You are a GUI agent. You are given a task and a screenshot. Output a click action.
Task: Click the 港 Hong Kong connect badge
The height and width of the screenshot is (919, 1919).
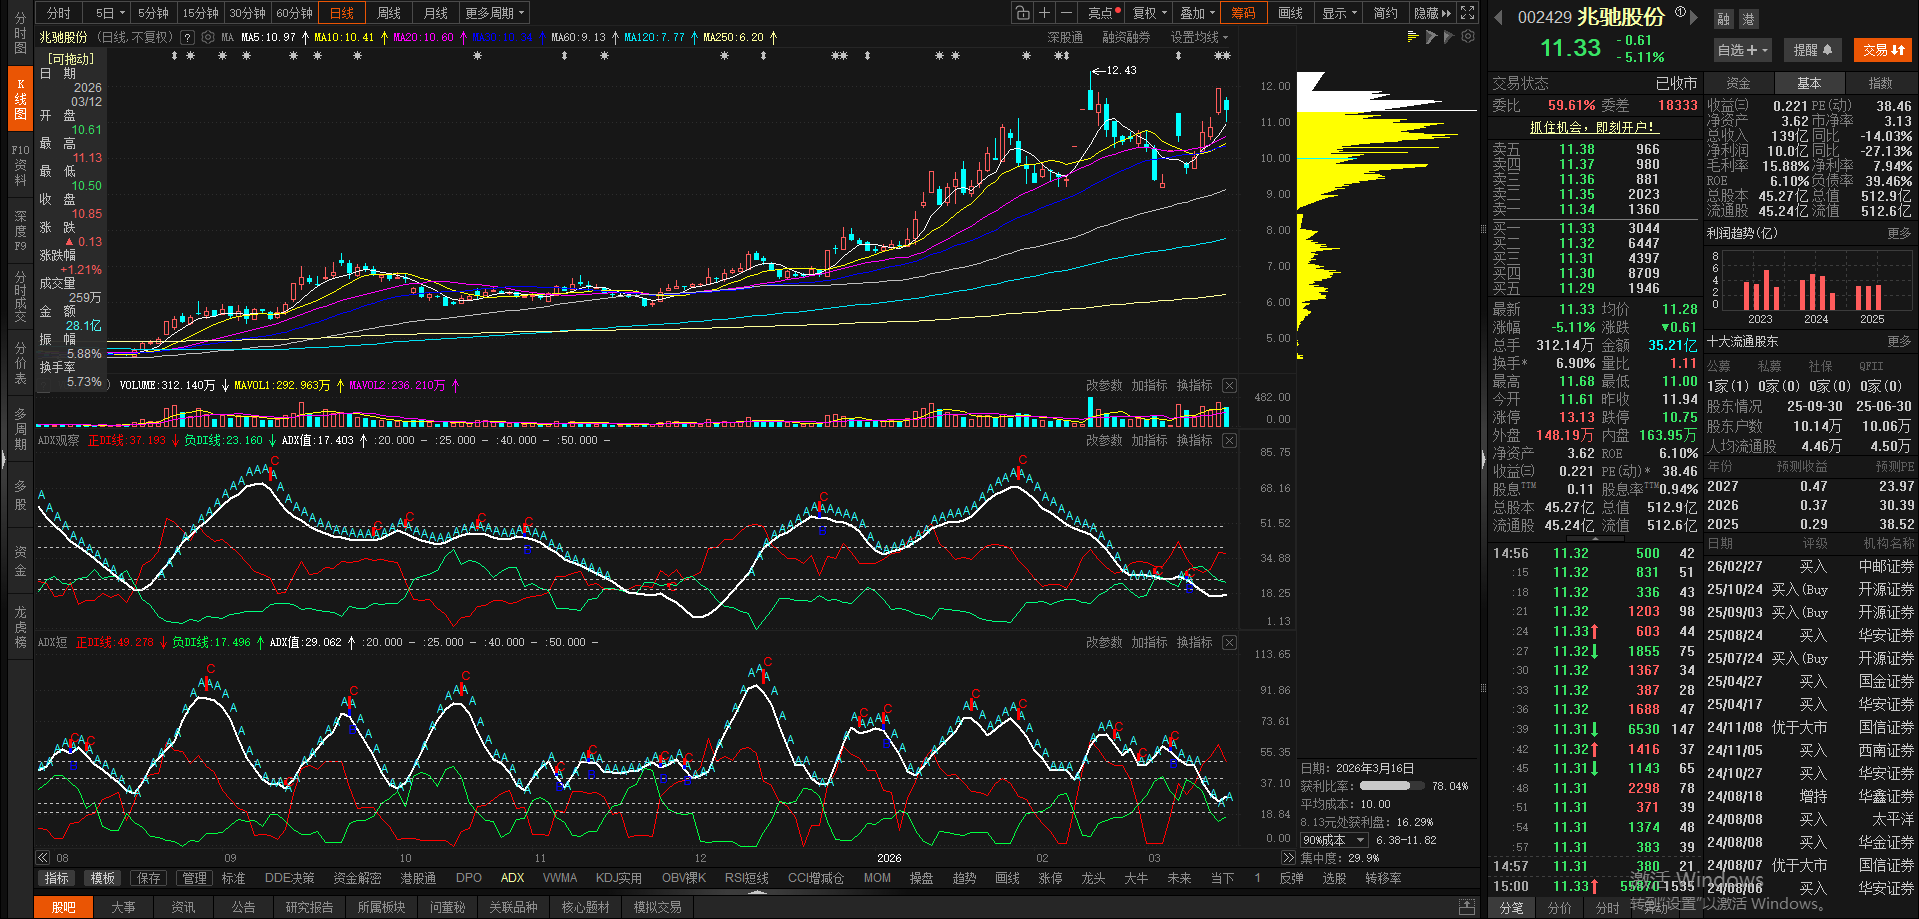click(1748, 19)
